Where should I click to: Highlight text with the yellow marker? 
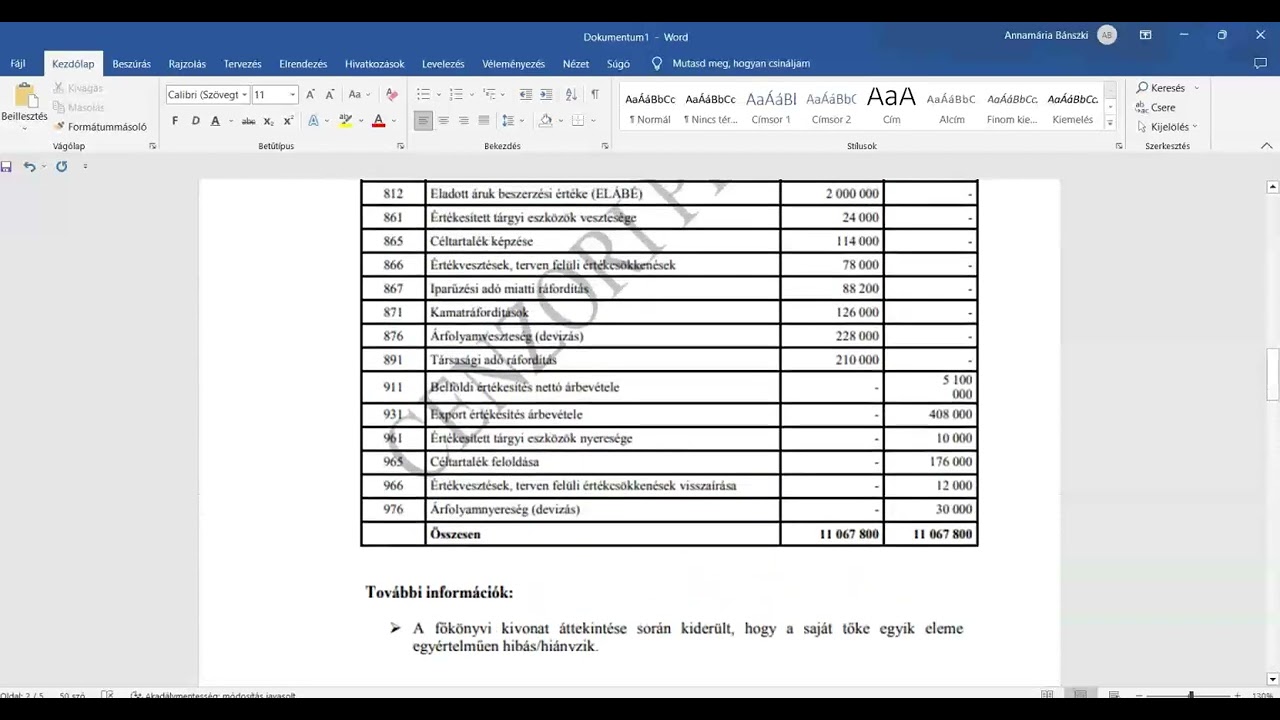[345, 121]
